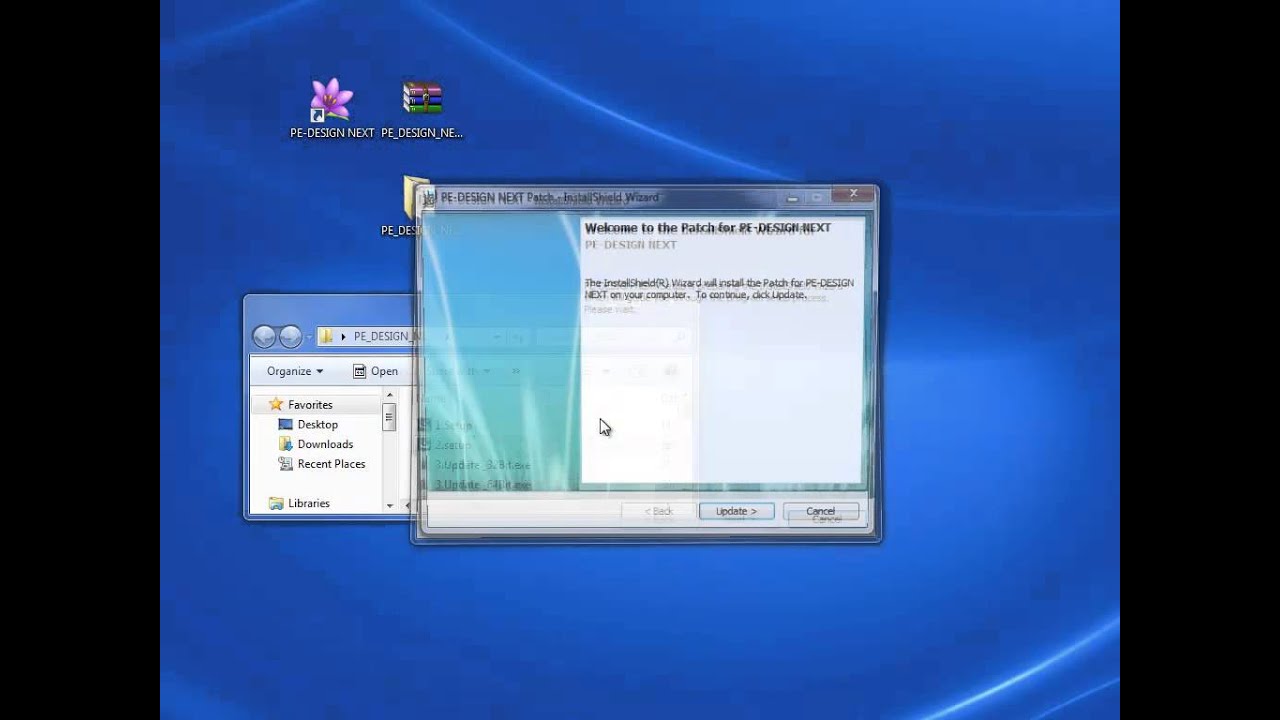
Task: Click the Desktop monitor icon in sidebar
Action: (286, 425)
